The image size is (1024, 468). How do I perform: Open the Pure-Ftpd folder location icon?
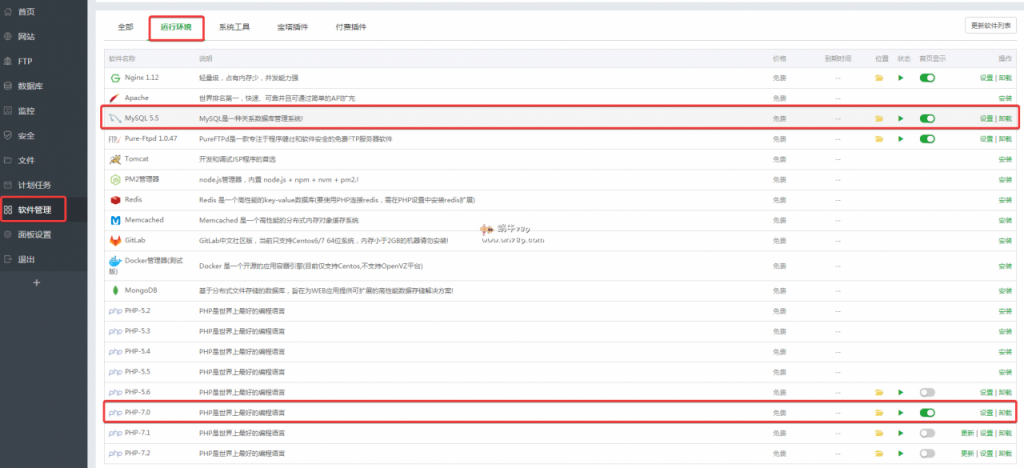coord(879,139)
